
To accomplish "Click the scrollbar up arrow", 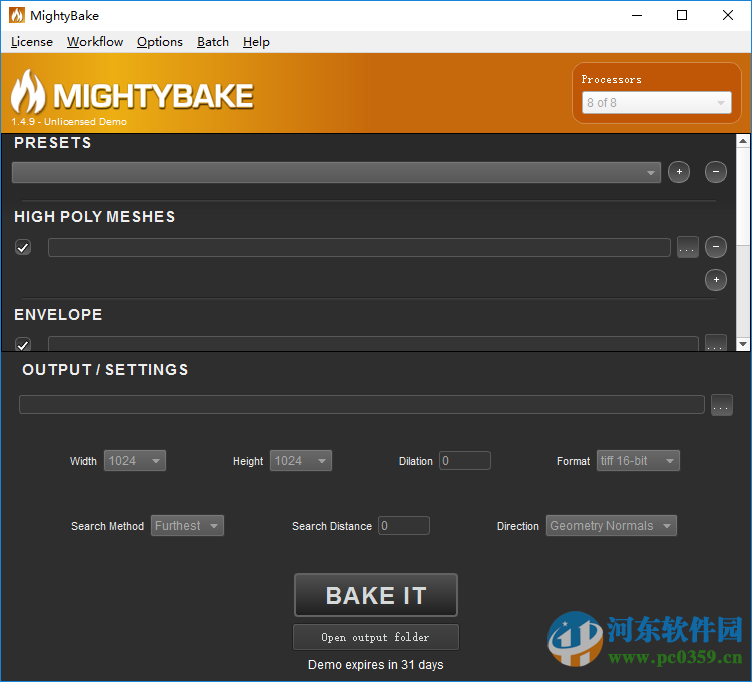I will 743,141.
